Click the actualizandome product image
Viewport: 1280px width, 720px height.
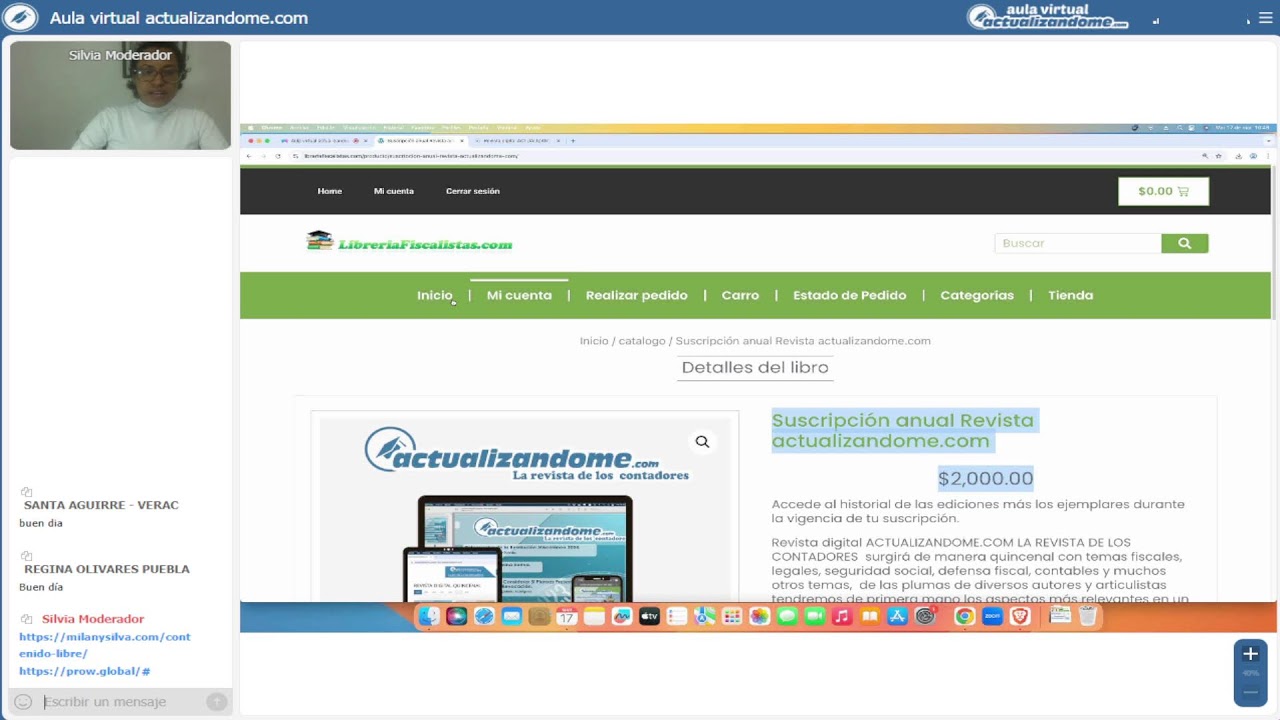tap(525, 508)
